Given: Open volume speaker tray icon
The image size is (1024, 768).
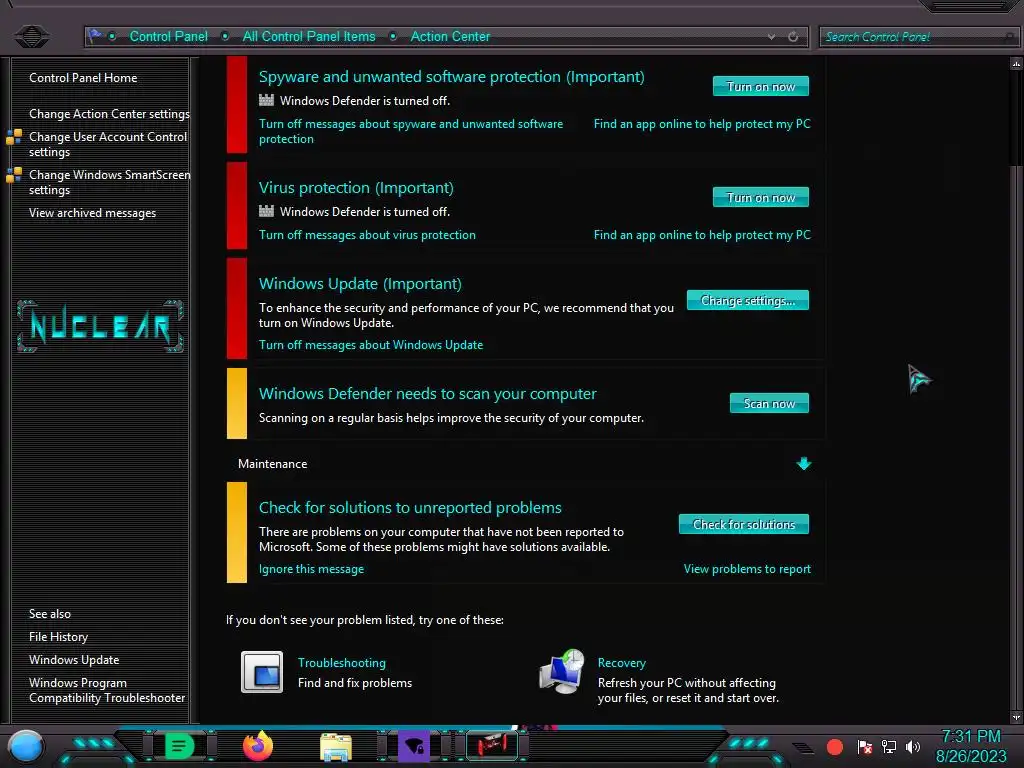Looking at the screenshot, I should pos(912,747).
